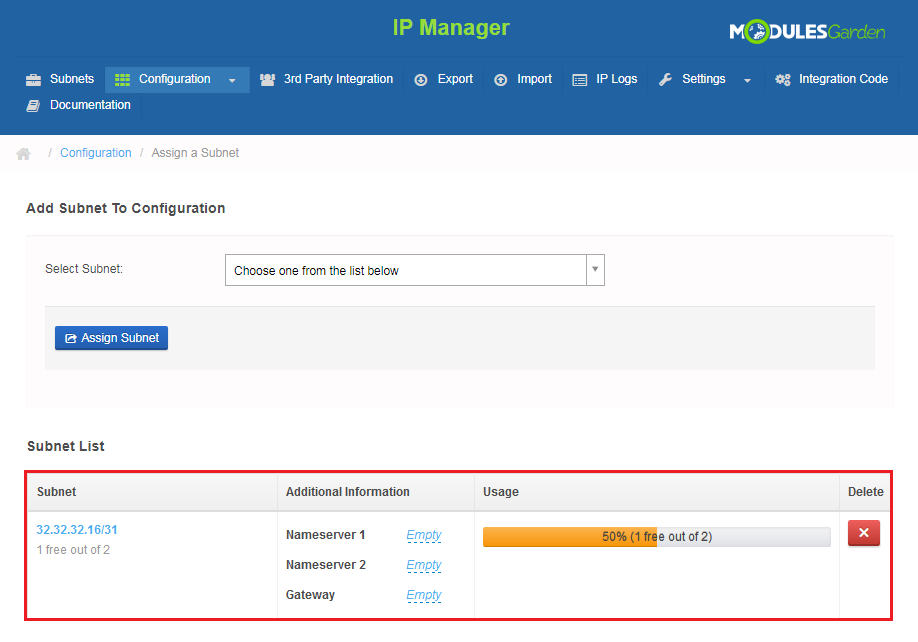Click the '1 free out of 2' text under subnet

pyautogui.click(x=73, y=550)
